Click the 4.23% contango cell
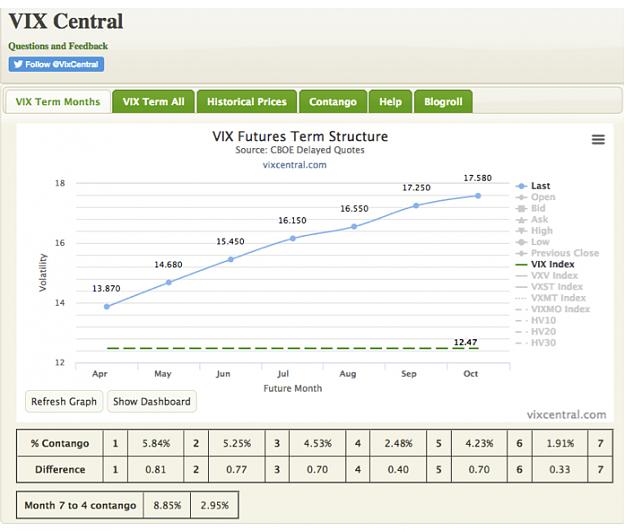This screenshot has height=531, width=625. [x=479, y=443]
